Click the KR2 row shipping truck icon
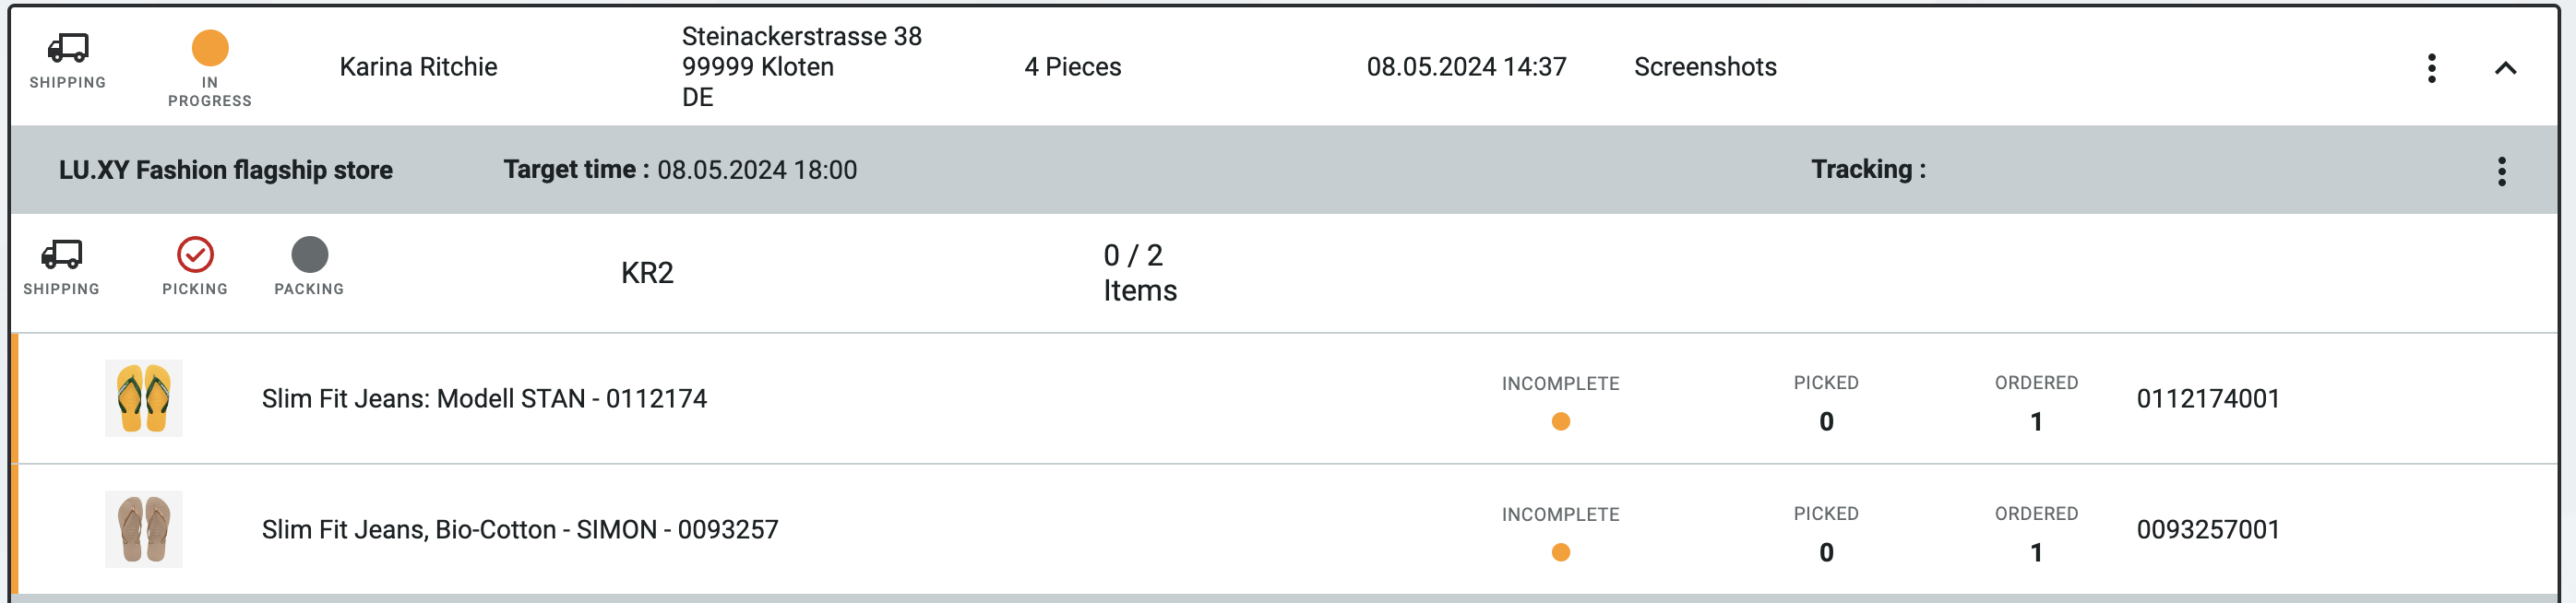The width and height of the screenshot is (2576, 603). point(62,255)
